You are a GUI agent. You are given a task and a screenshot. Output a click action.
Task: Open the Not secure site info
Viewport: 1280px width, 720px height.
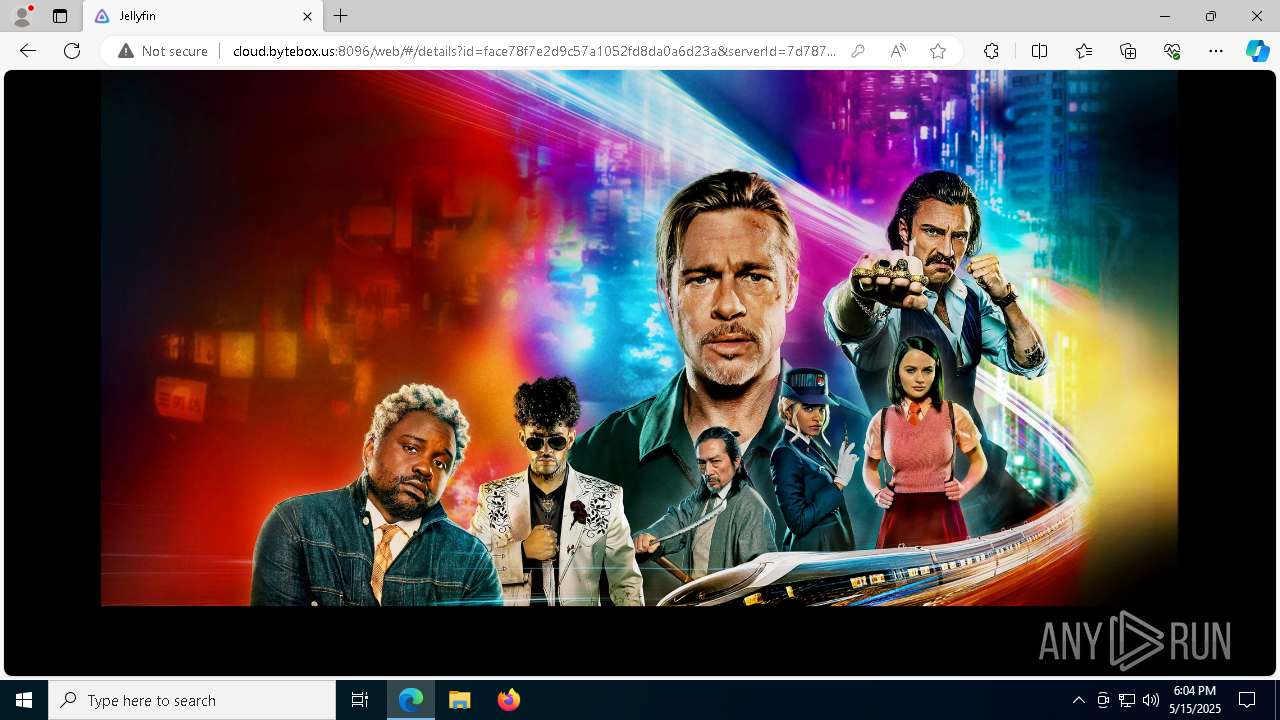163,51
